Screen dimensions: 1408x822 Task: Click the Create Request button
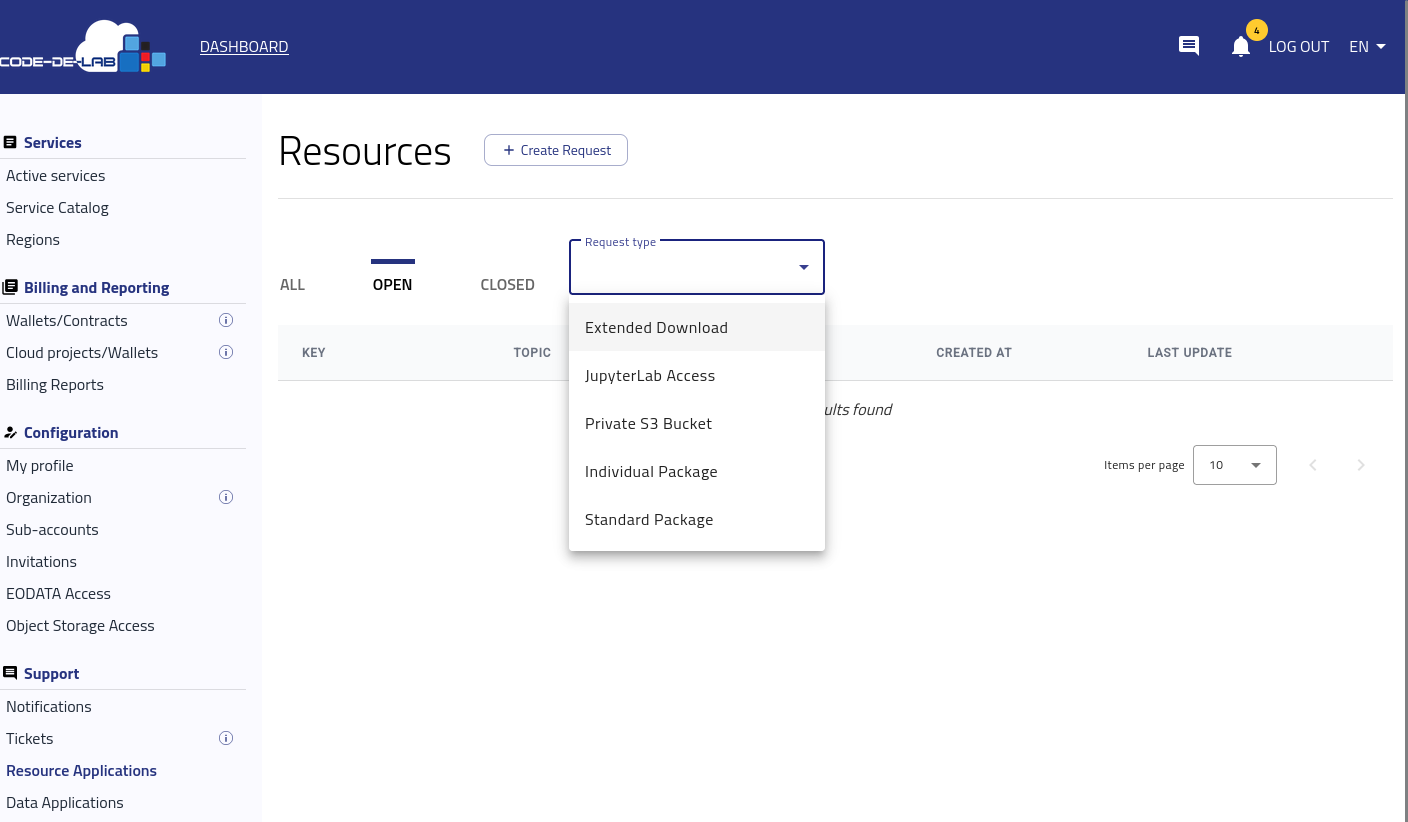[556, 150]
